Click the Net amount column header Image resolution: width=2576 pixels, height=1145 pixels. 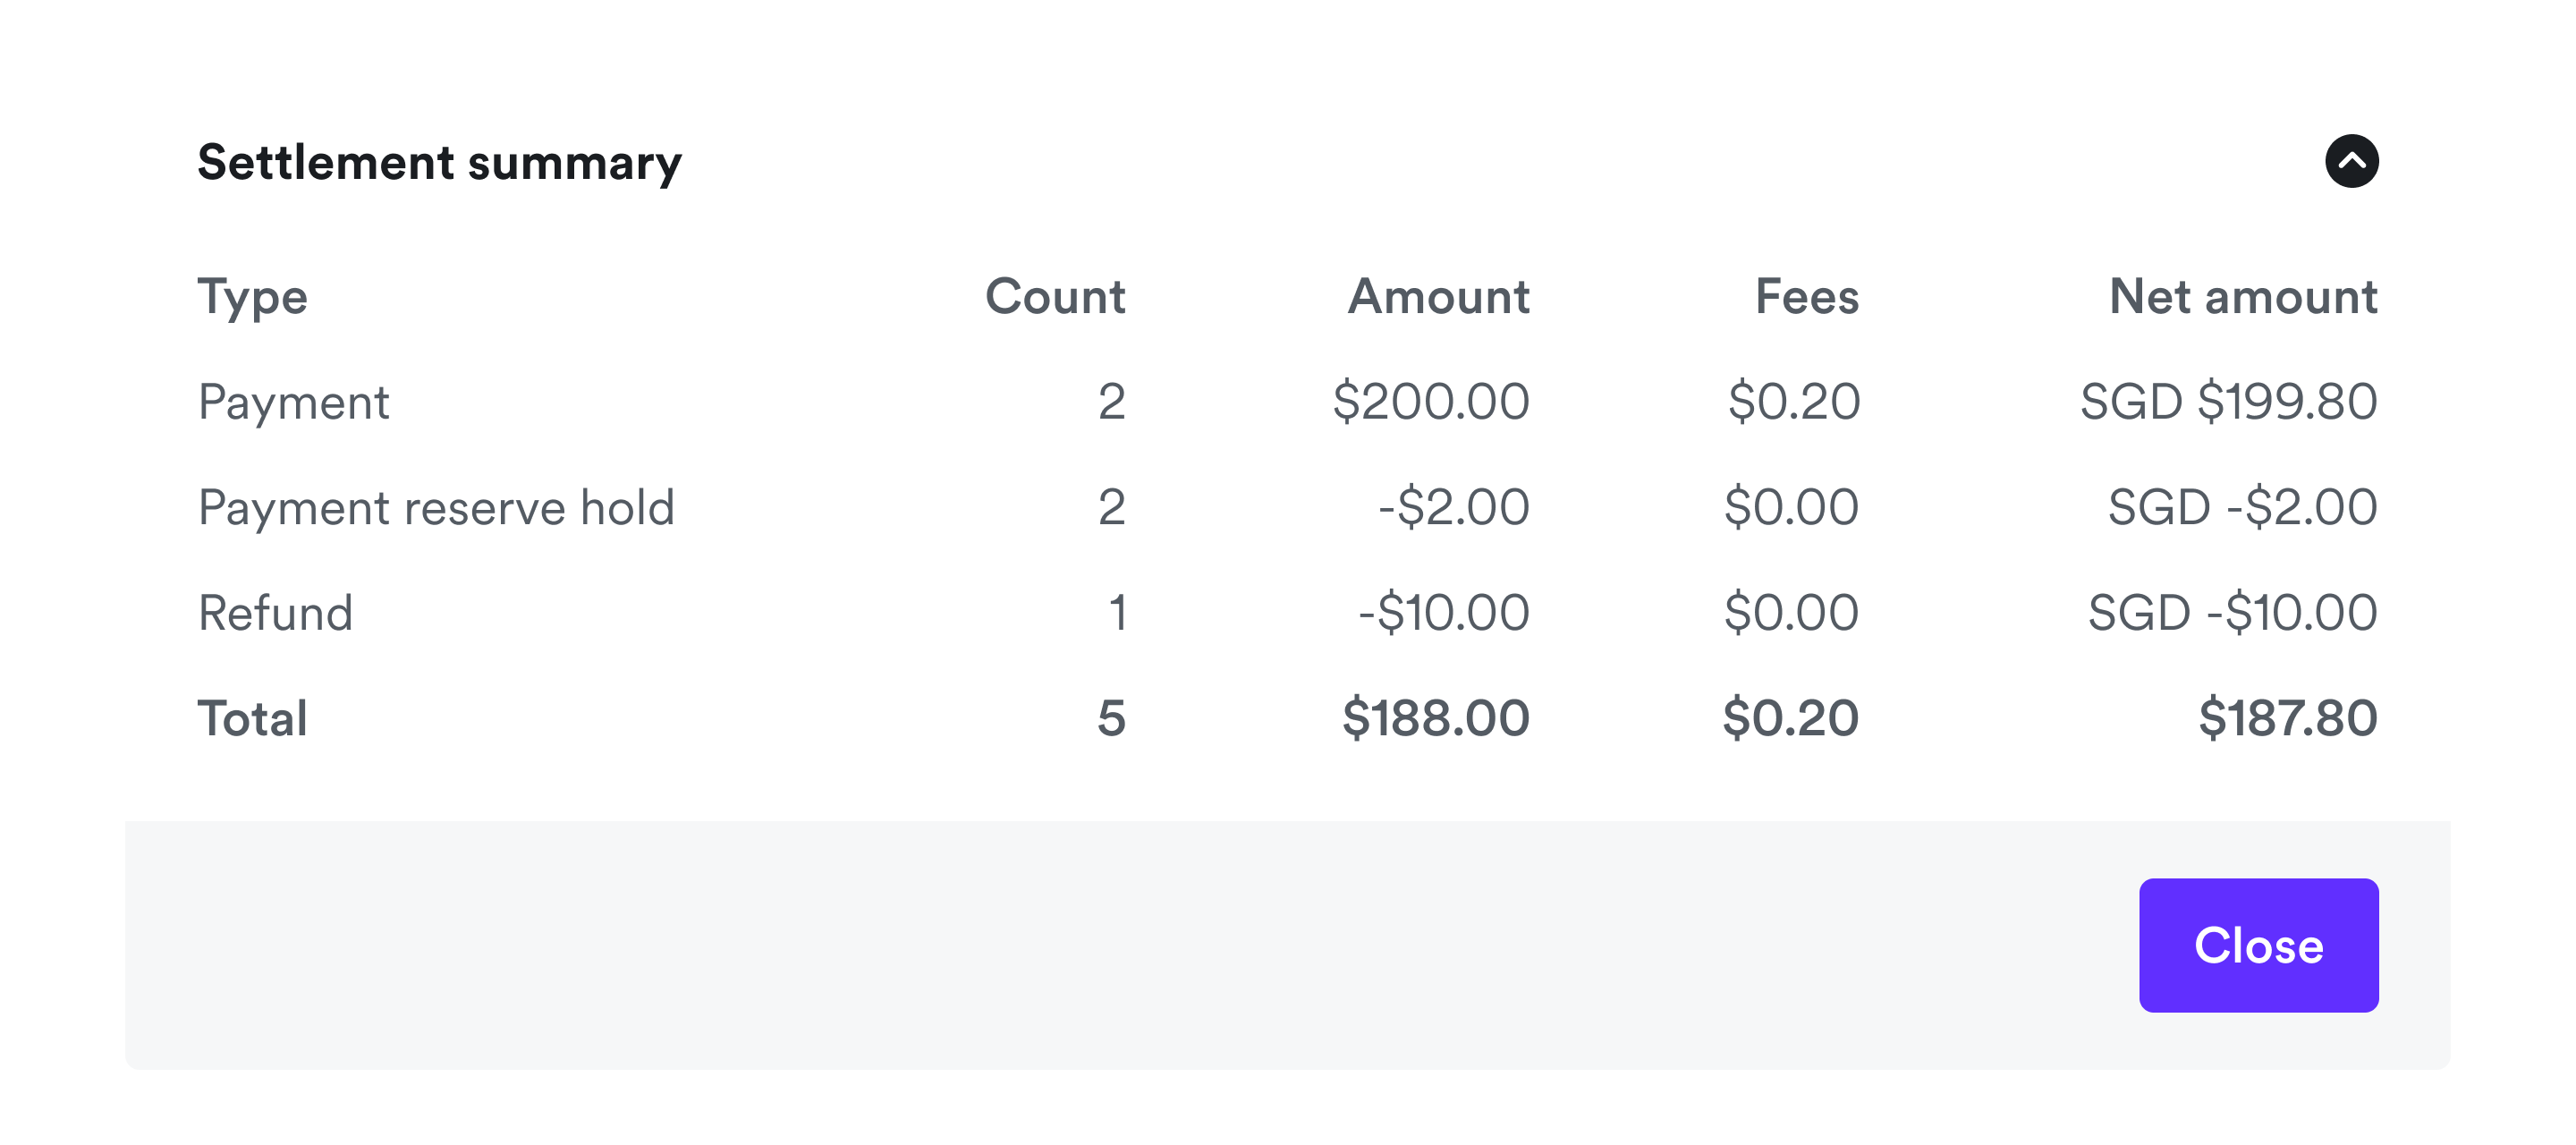coord(2242,296)
